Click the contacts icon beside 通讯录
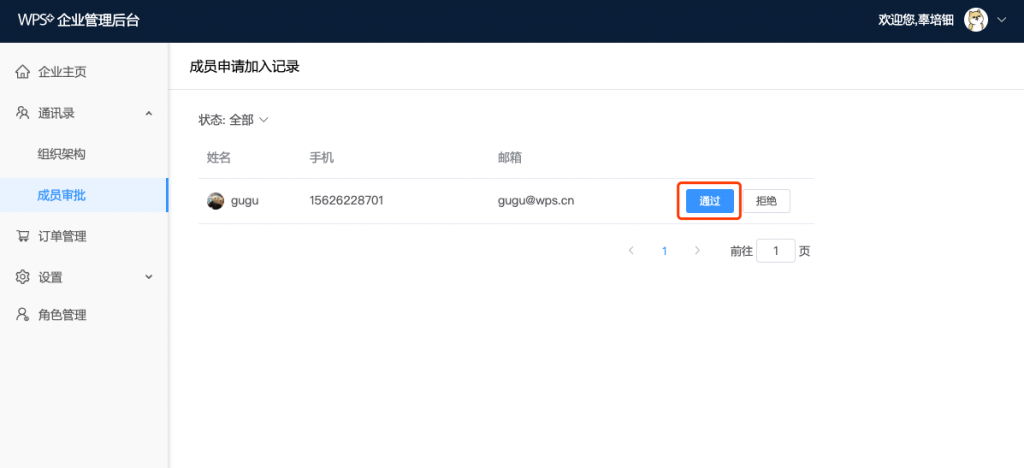The height and width of the screenshot is (468, 1024). click(23, 113)
